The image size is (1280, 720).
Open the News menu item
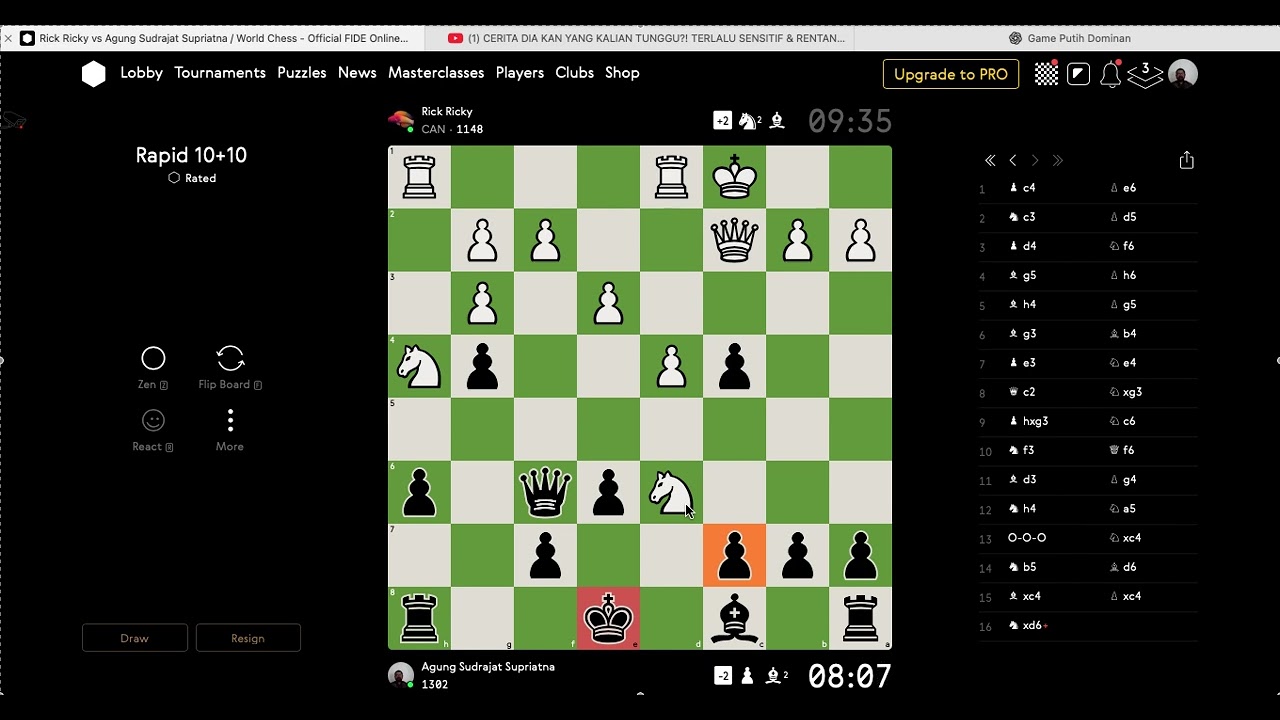[357, 73]
